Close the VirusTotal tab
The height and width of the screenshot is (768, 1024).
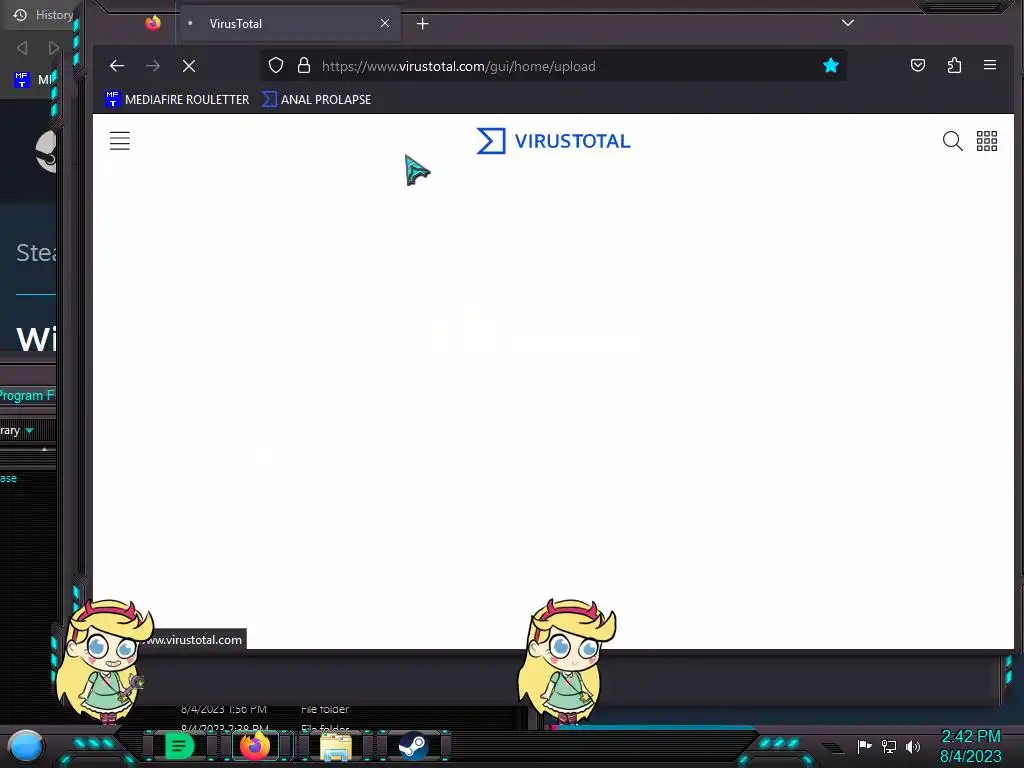(385, 24)
